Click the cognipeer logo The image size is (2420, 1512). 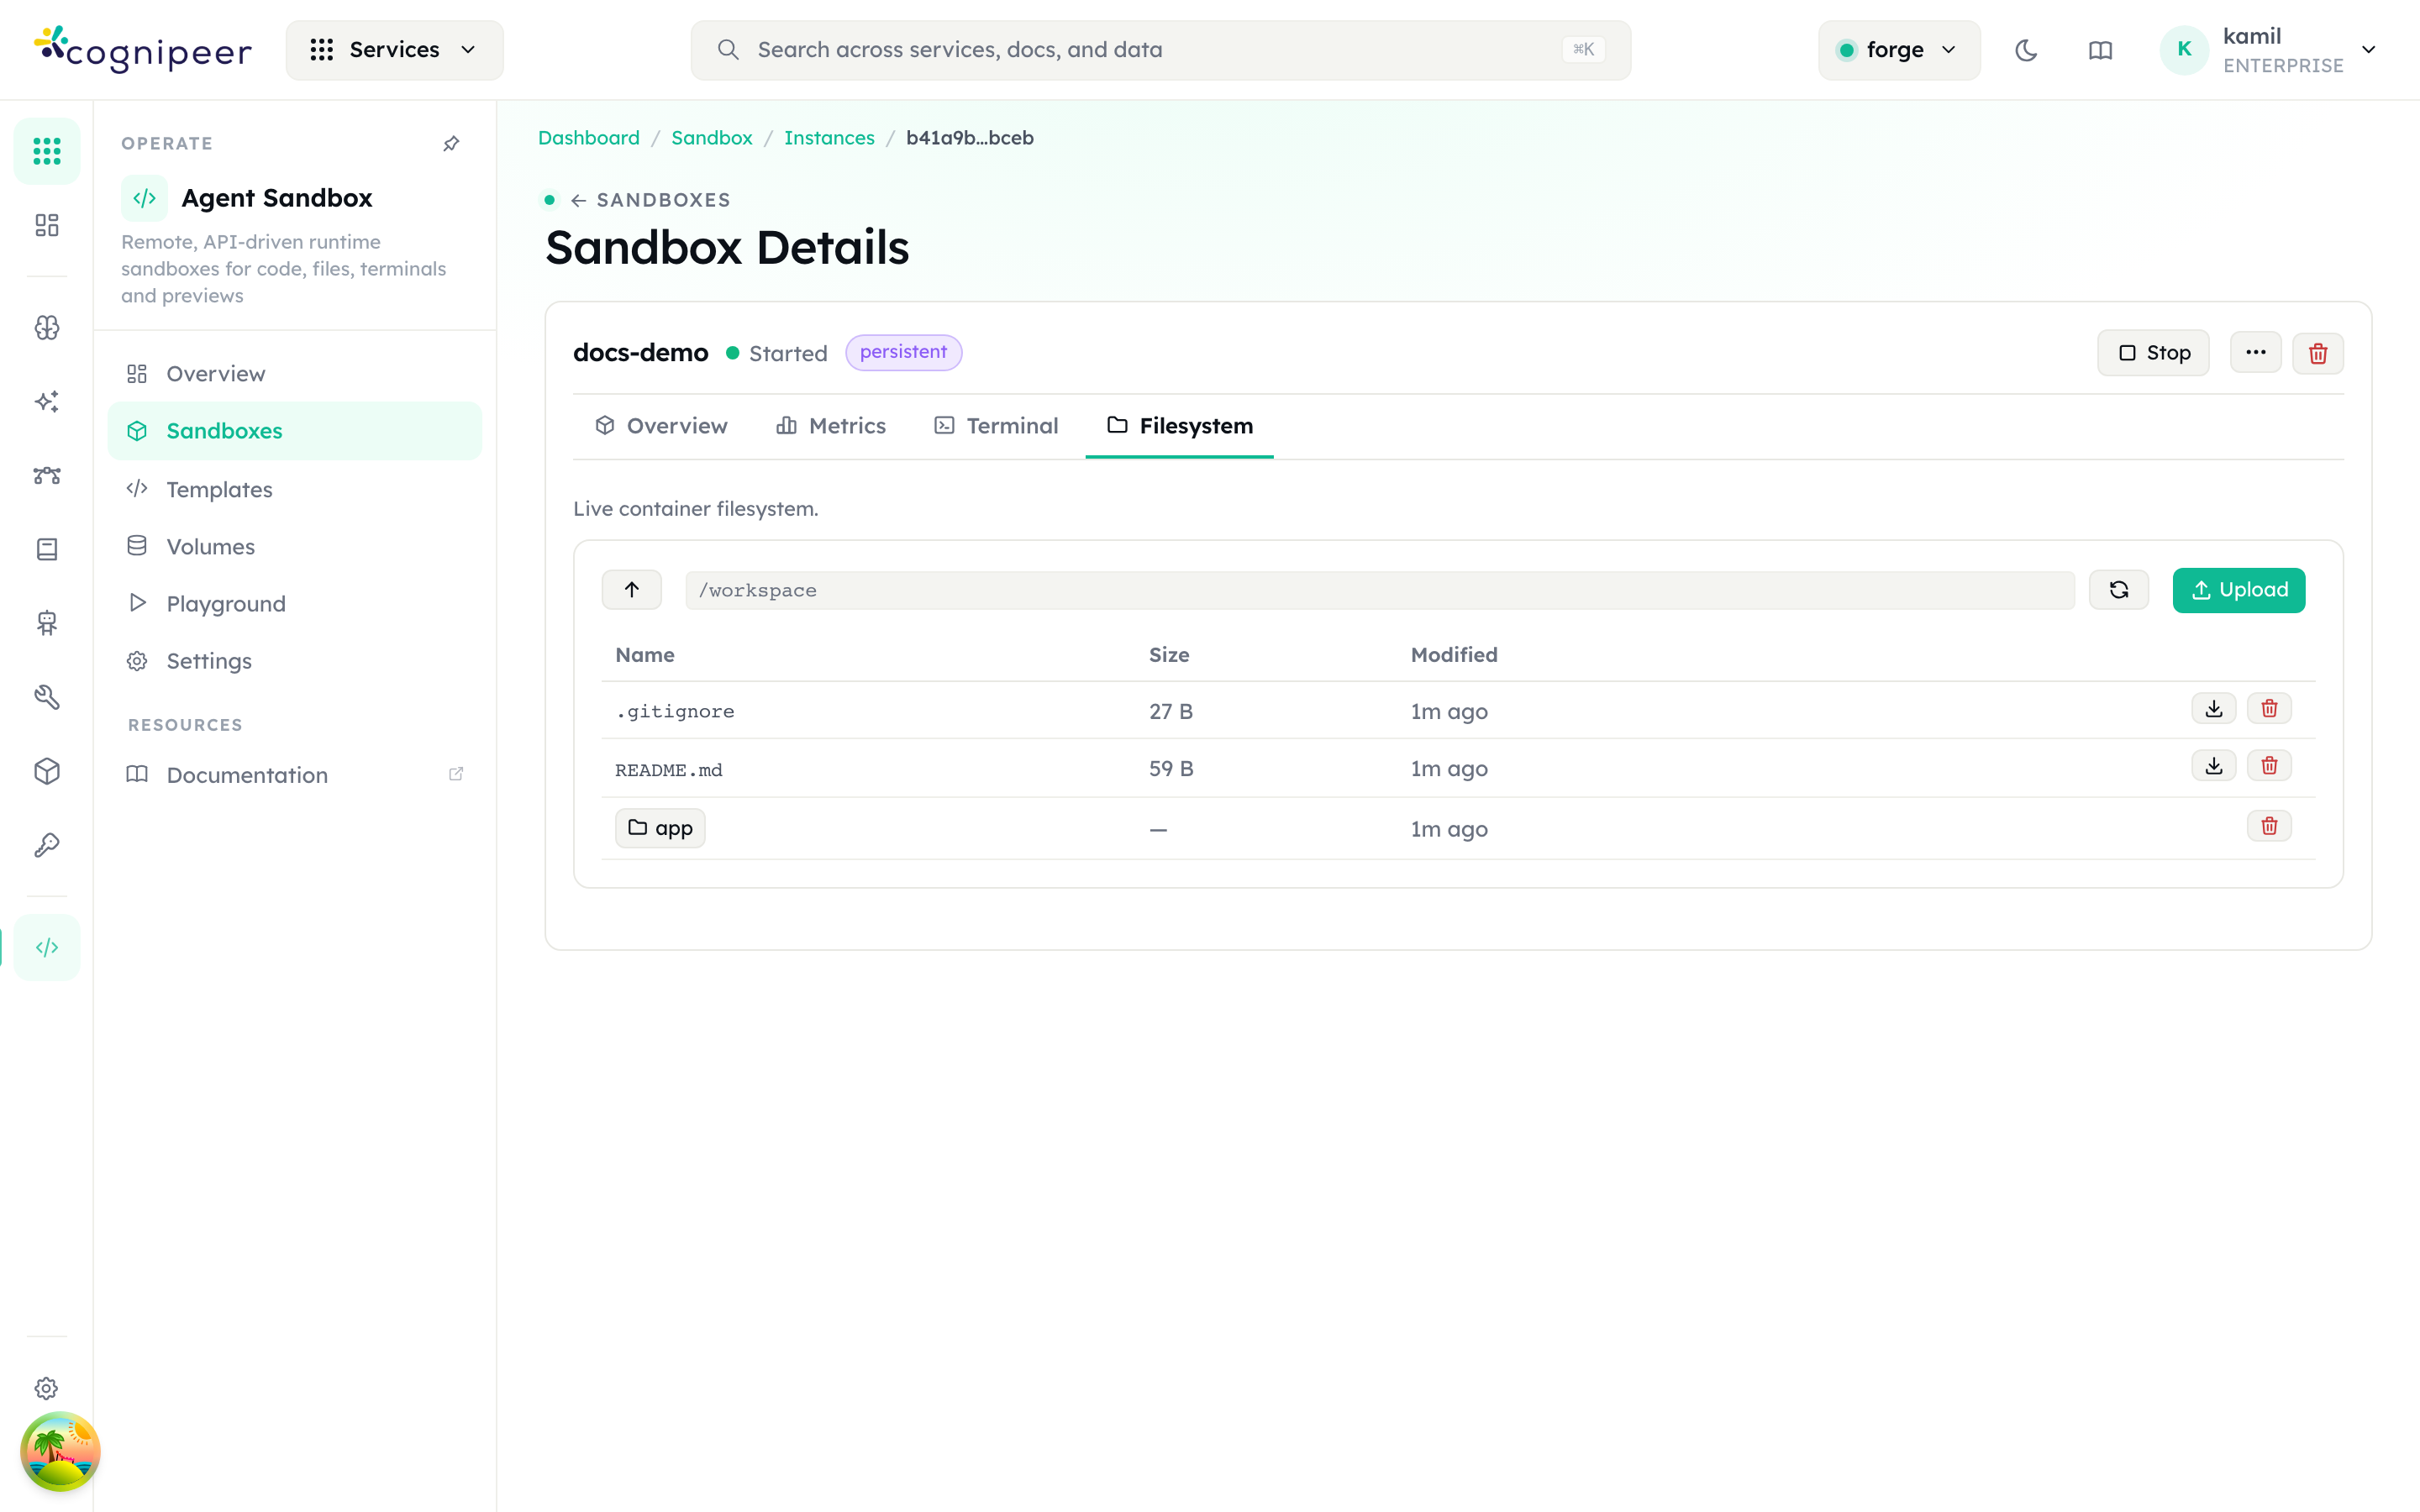pyautogui.click(x=143, y=49)
